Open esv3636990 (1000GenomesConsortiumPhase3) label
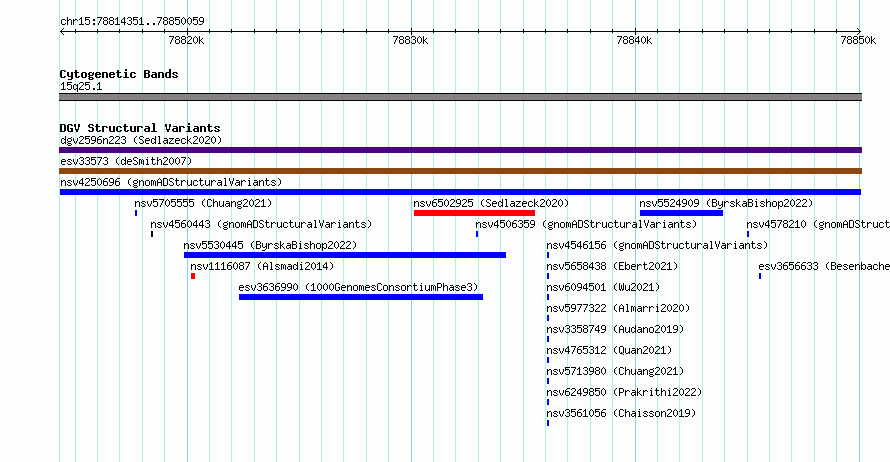Image resolution: width=890 pixels, height=462 pixels. tap(358, 287)
